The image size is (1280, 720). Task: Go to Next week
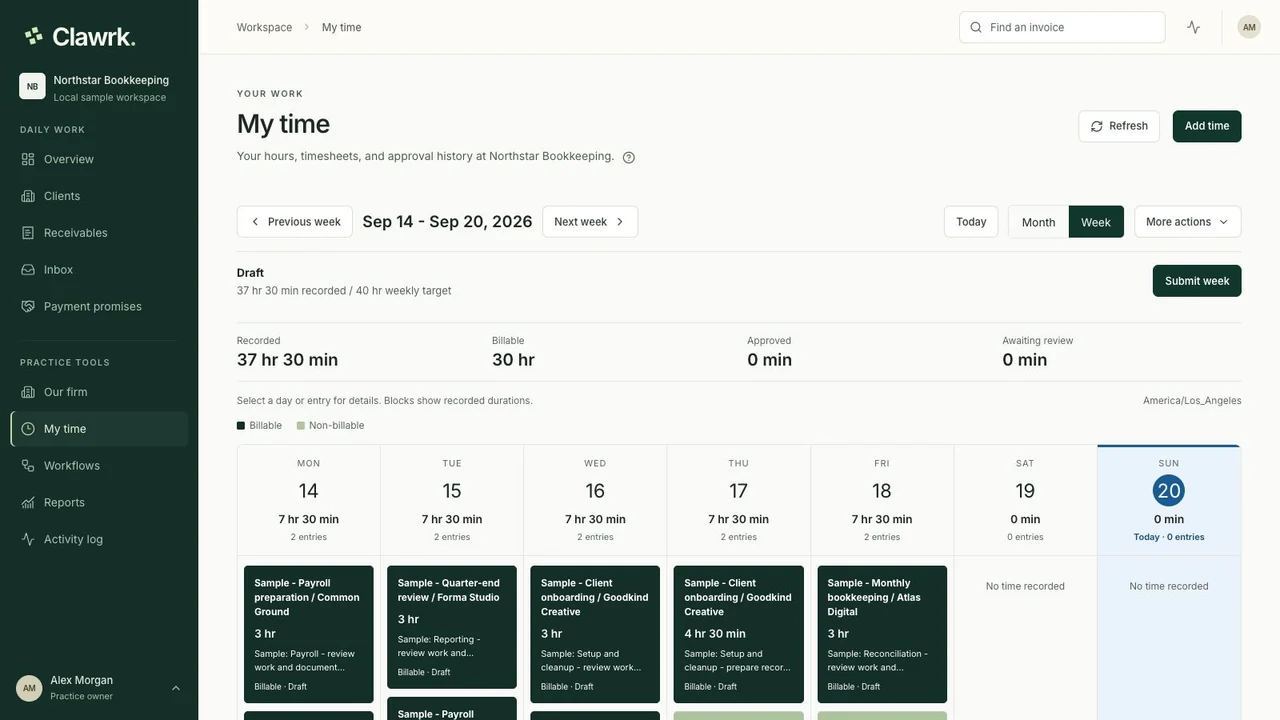pyautogui.click(x=590, y=222)
